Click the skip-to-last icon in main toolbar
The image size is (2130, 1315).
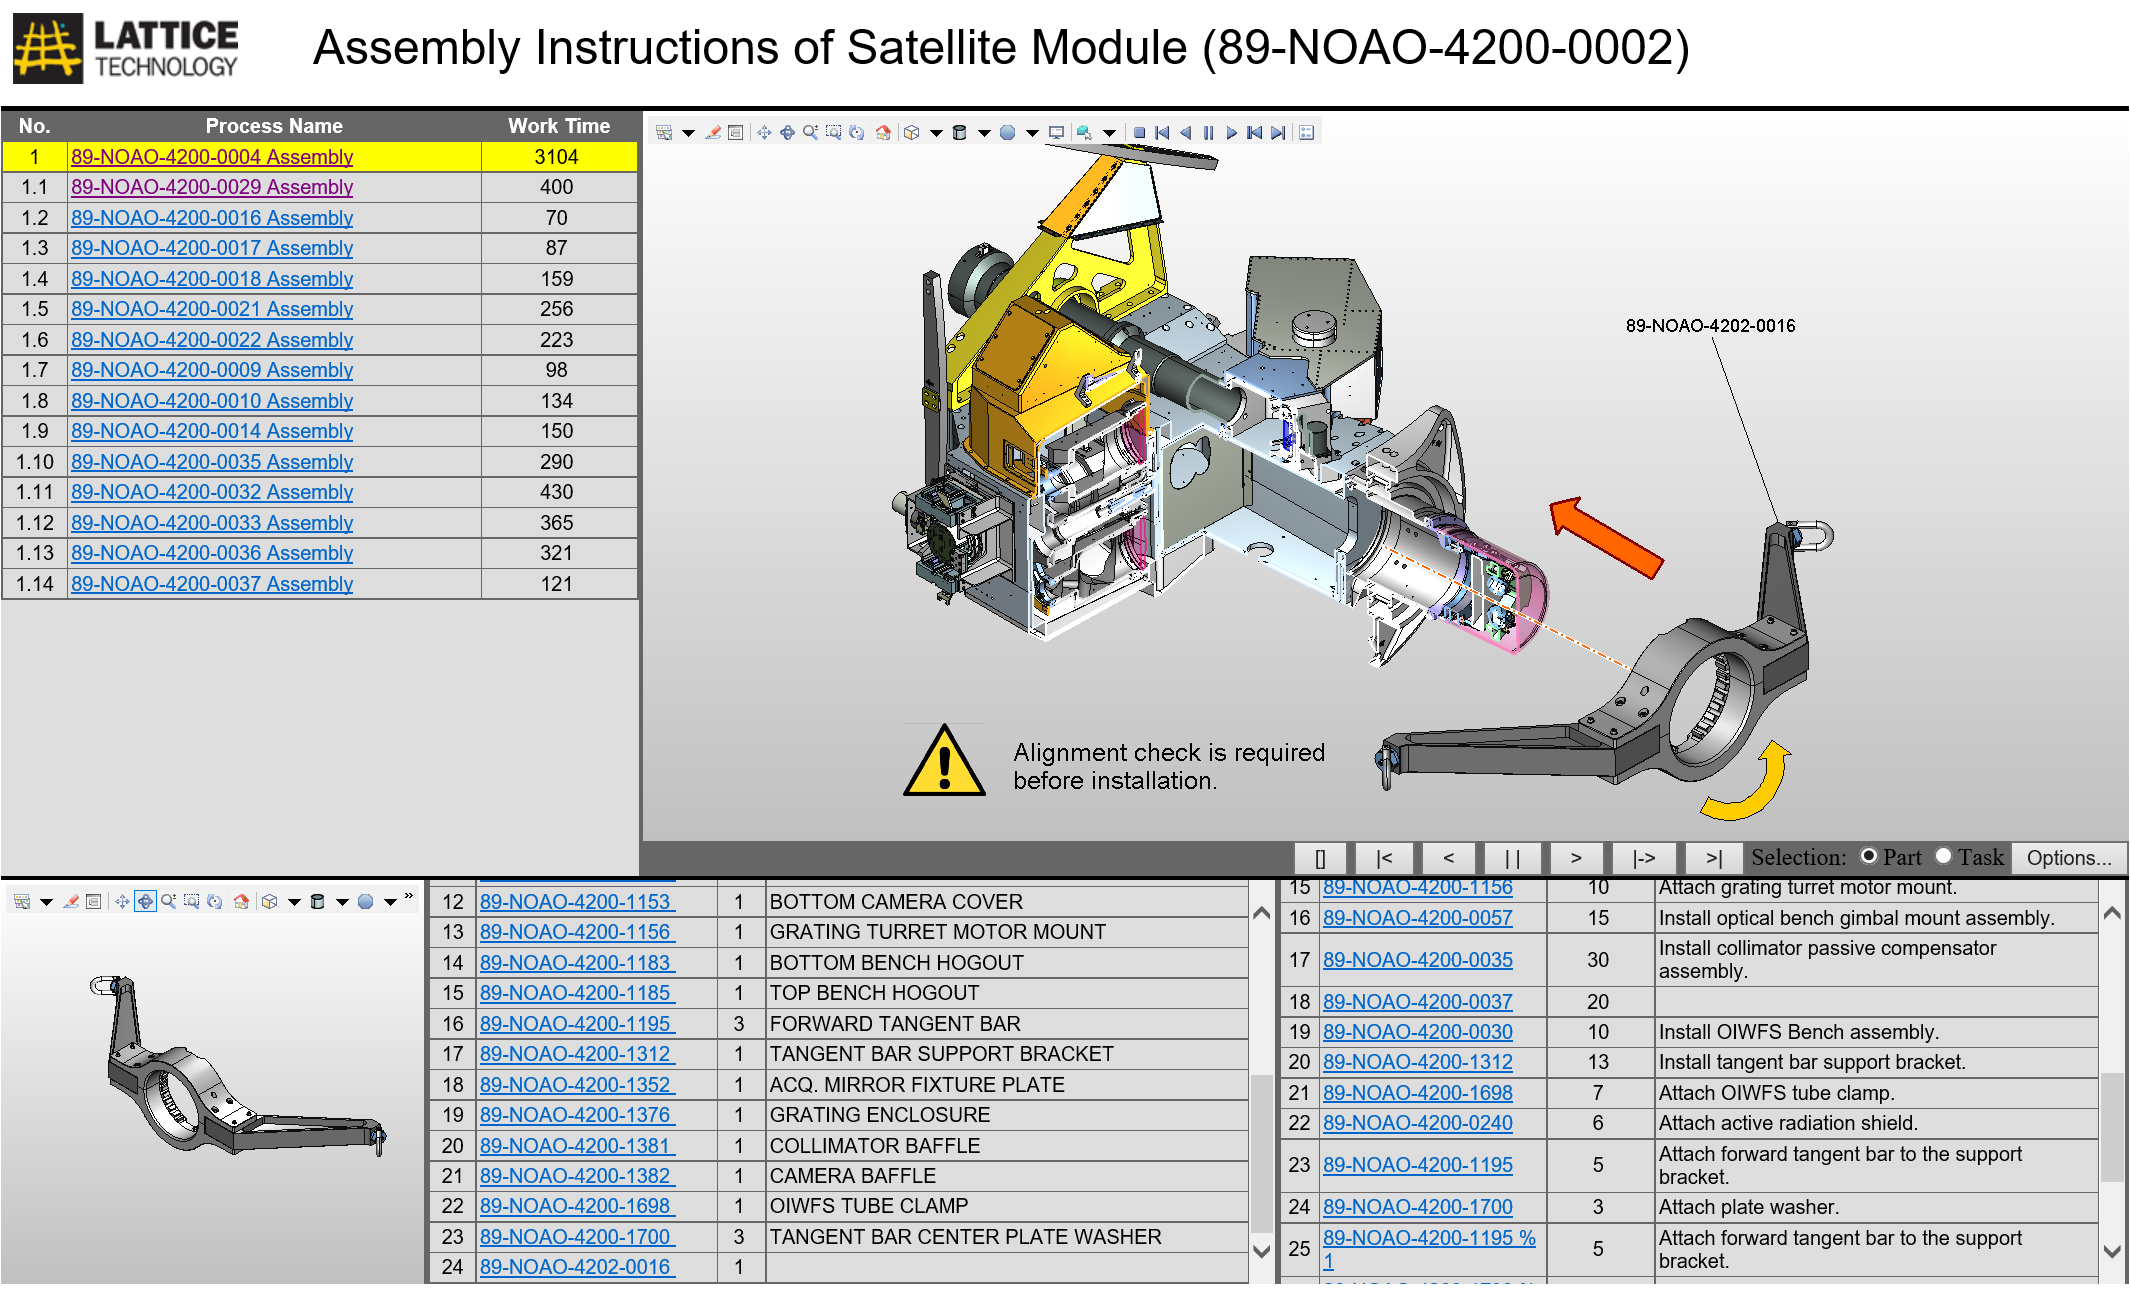click(1278, 132)
